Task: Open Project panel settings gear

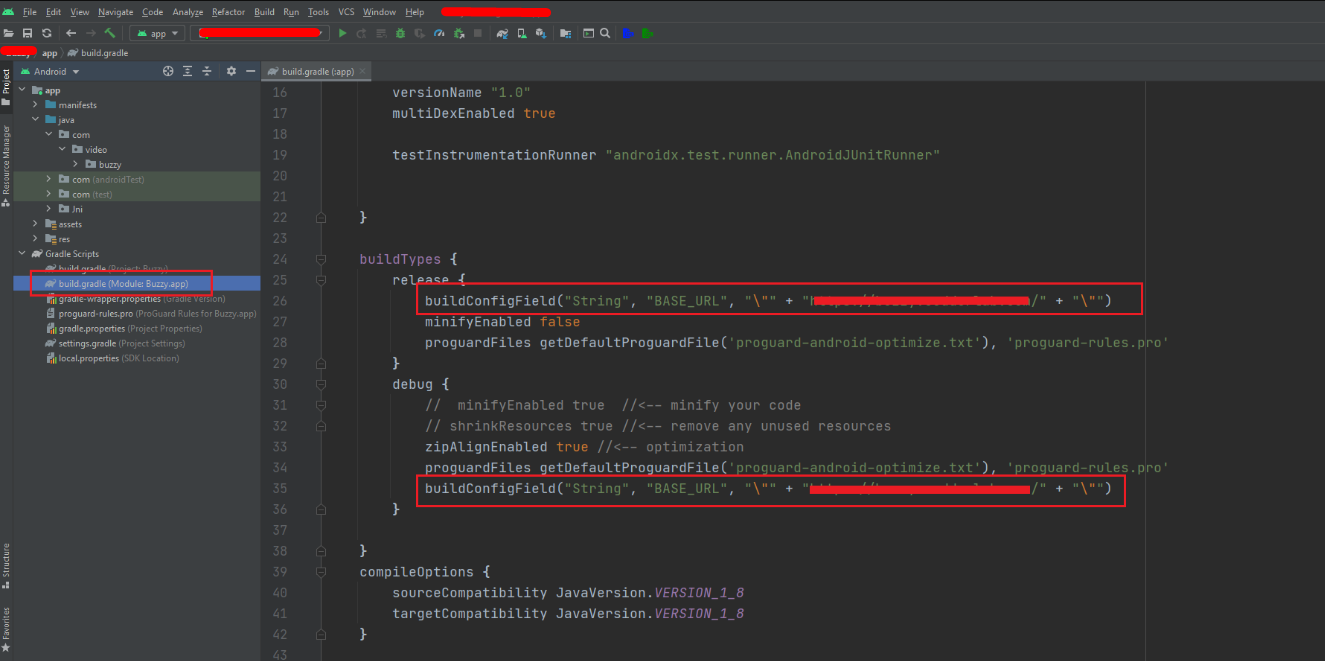Action: point(231,71)
